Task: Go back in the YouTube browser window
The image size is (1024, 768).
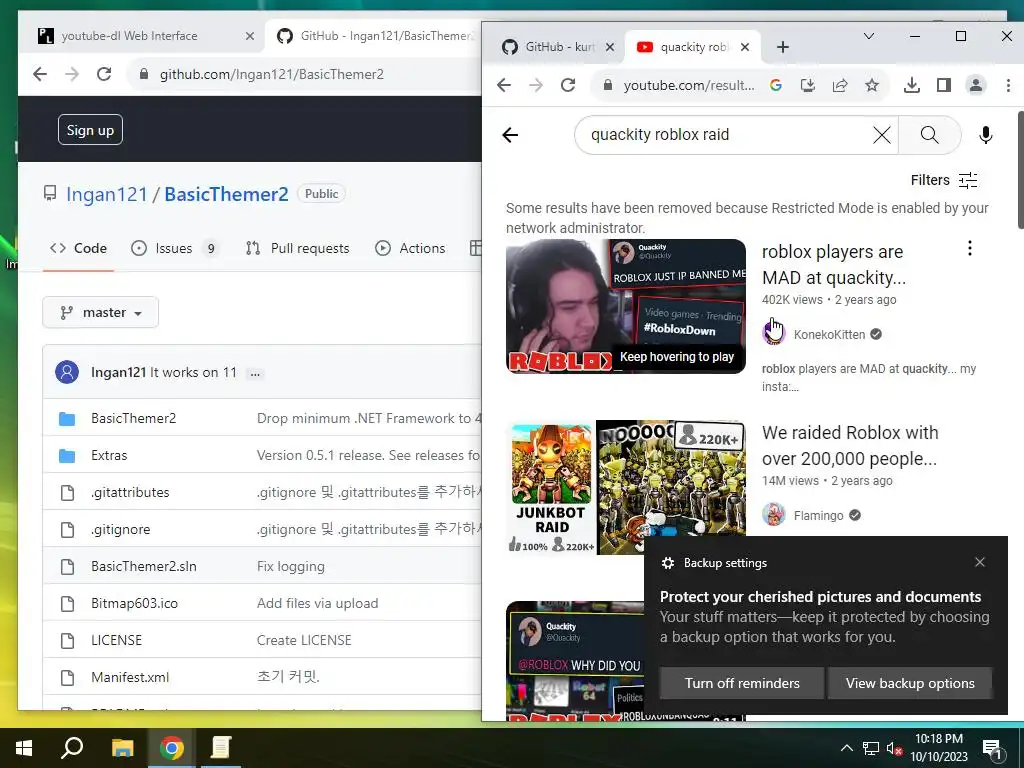Action: 504,85
